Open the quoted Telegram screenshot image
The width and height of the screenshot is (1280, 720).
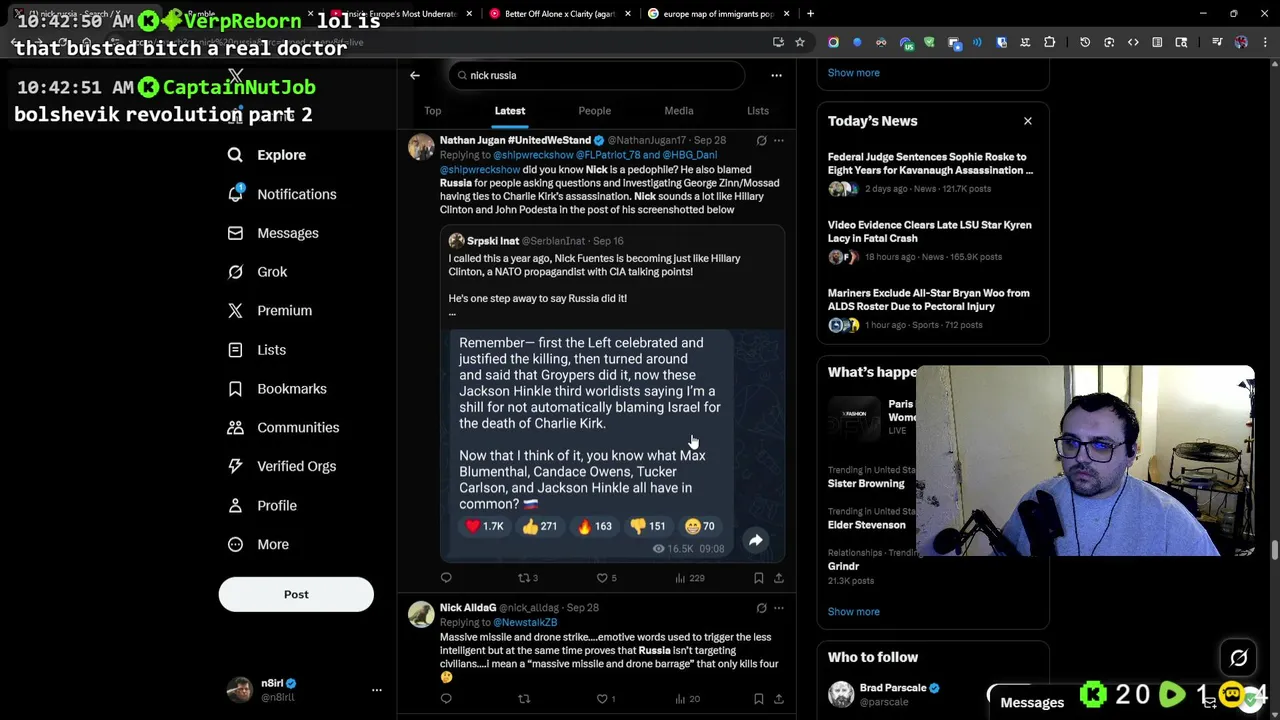pyautogui.click(x=612, y=444)
